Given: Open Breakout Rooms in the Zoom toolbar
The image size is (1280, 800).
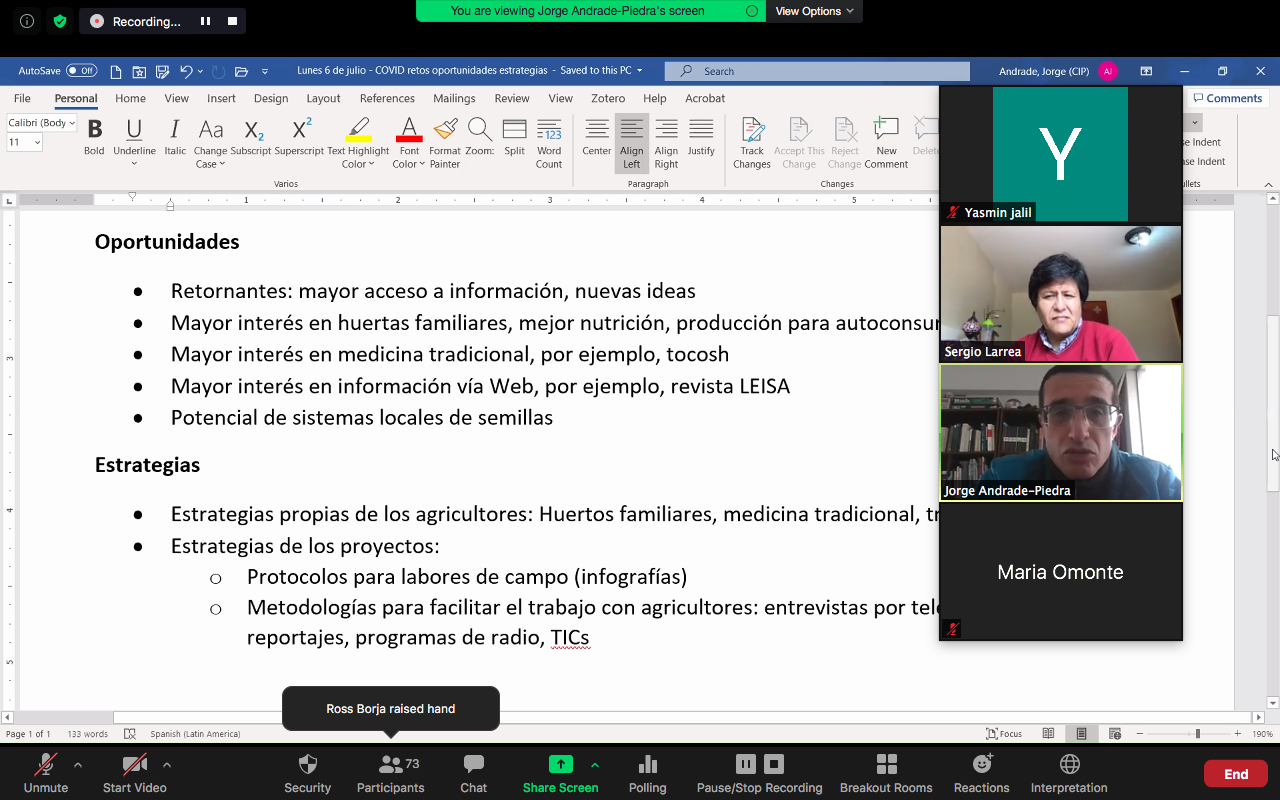Looking at the screenshot, I should click(x=886, y=765).
